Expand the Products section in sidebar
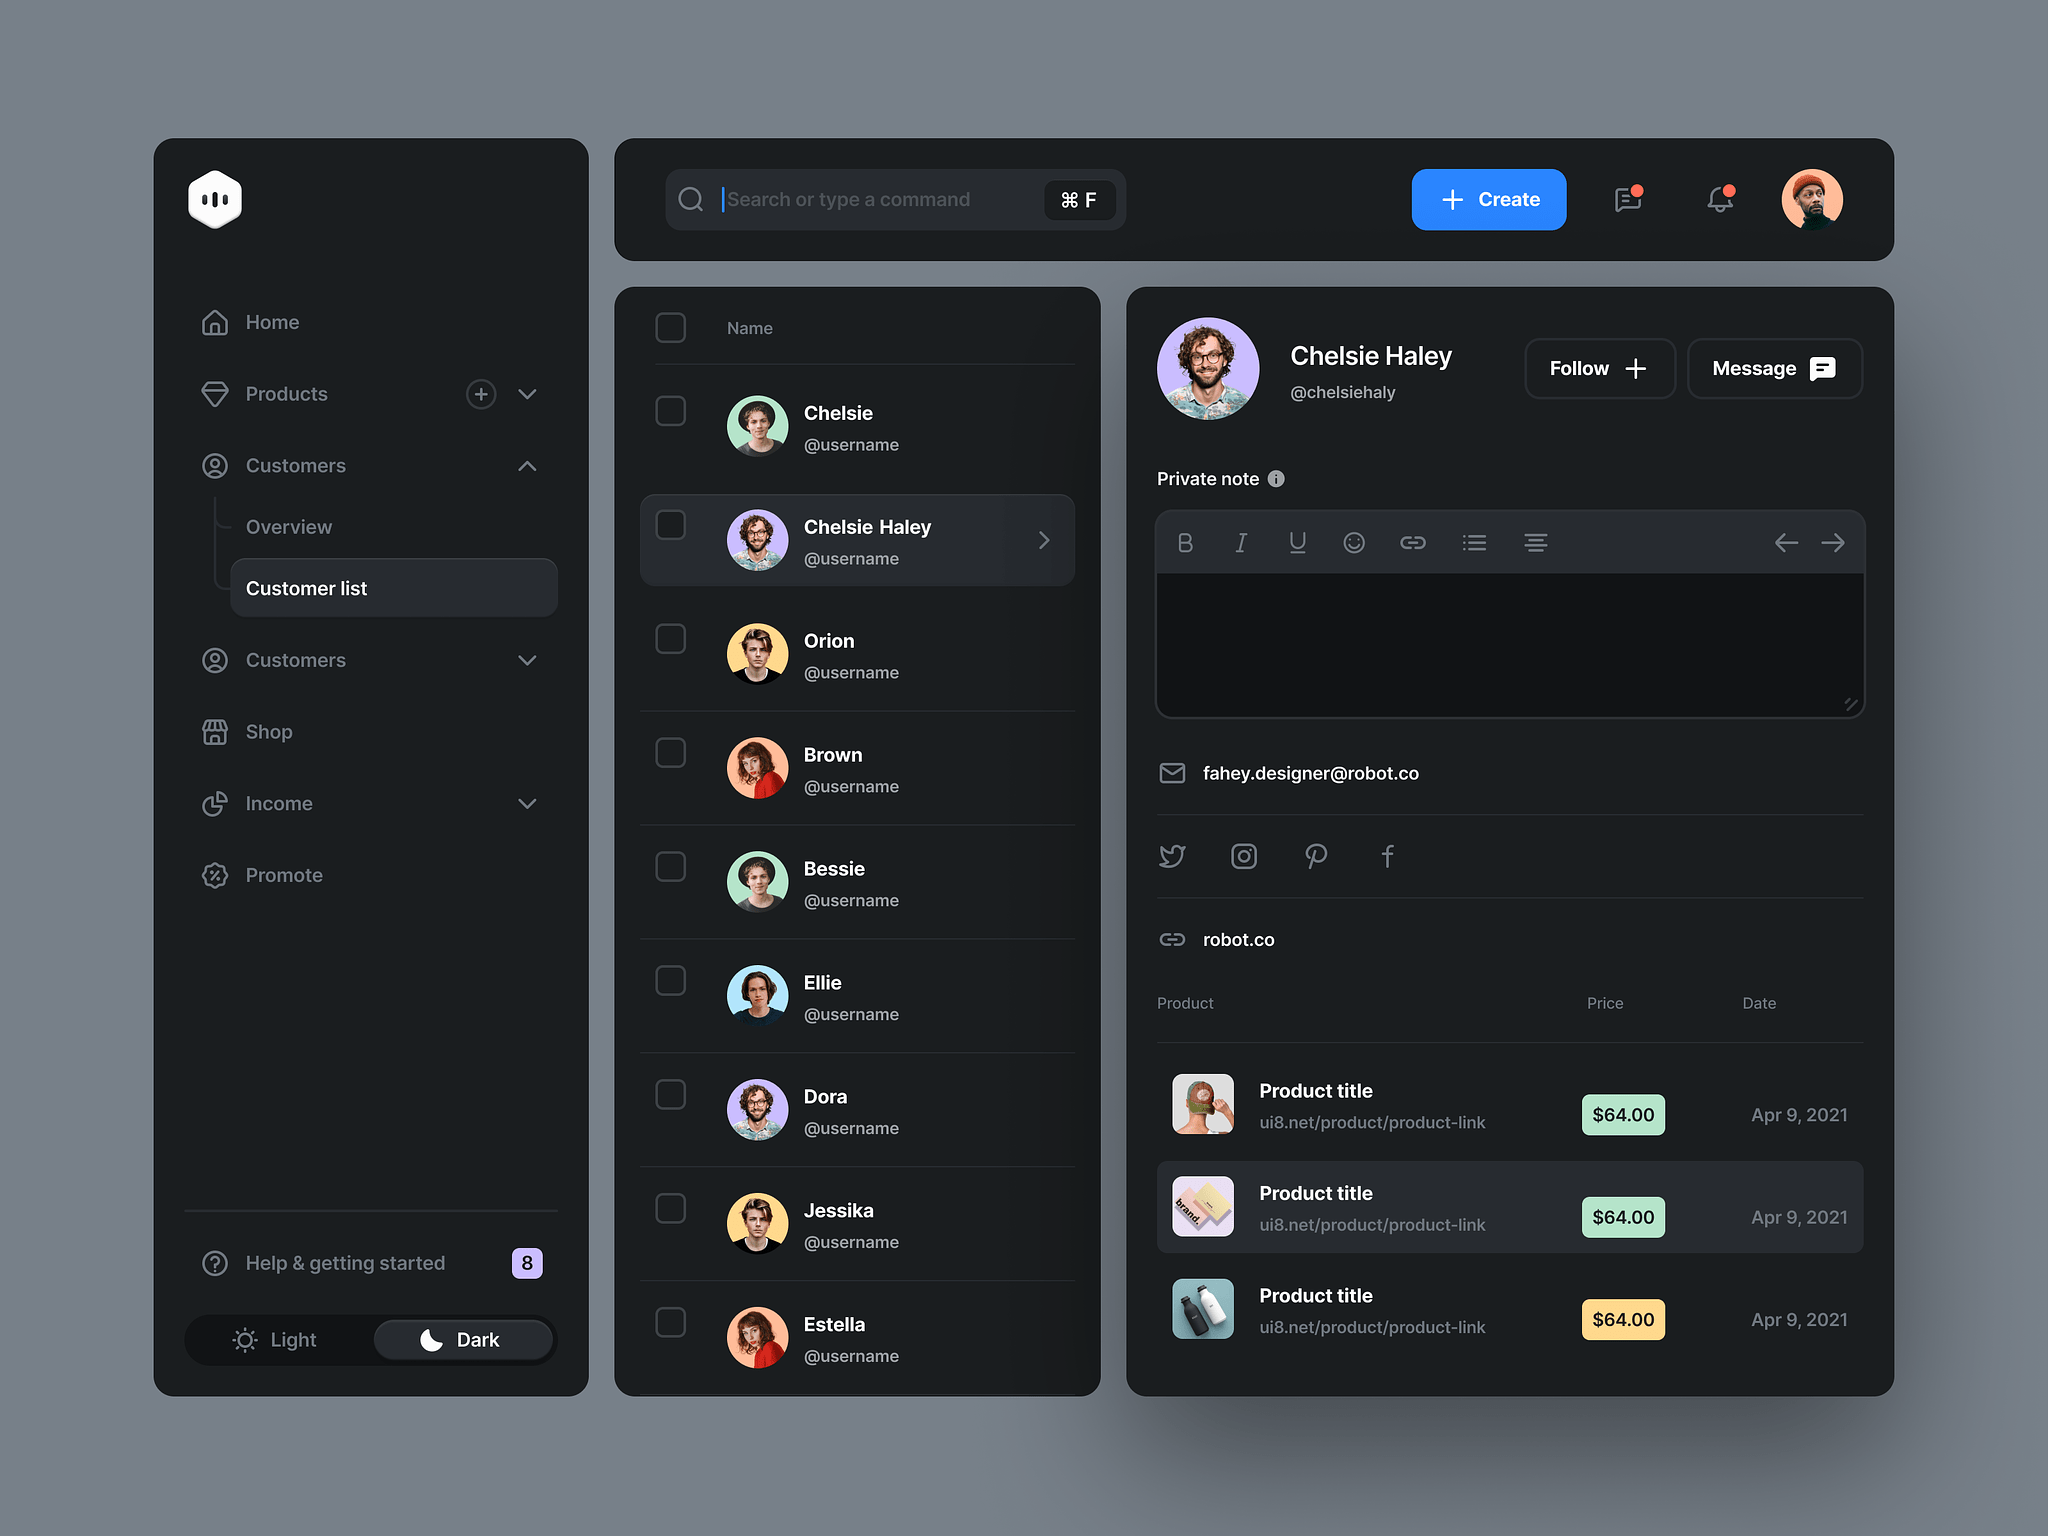2048x1536 pixels. click(x=526, y=392)
